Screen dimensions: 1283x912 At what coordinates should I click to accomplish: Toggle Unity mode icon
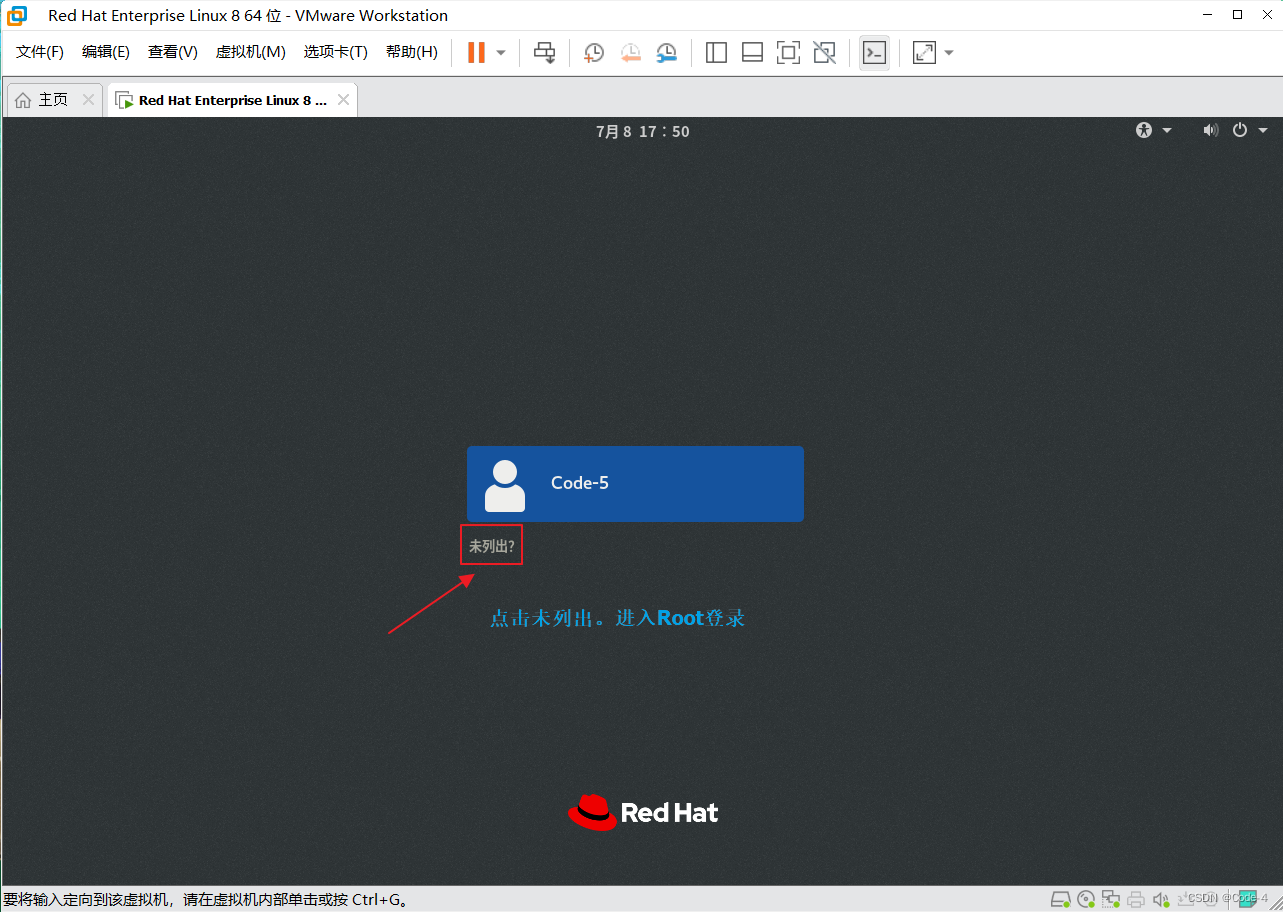[824, 52]
